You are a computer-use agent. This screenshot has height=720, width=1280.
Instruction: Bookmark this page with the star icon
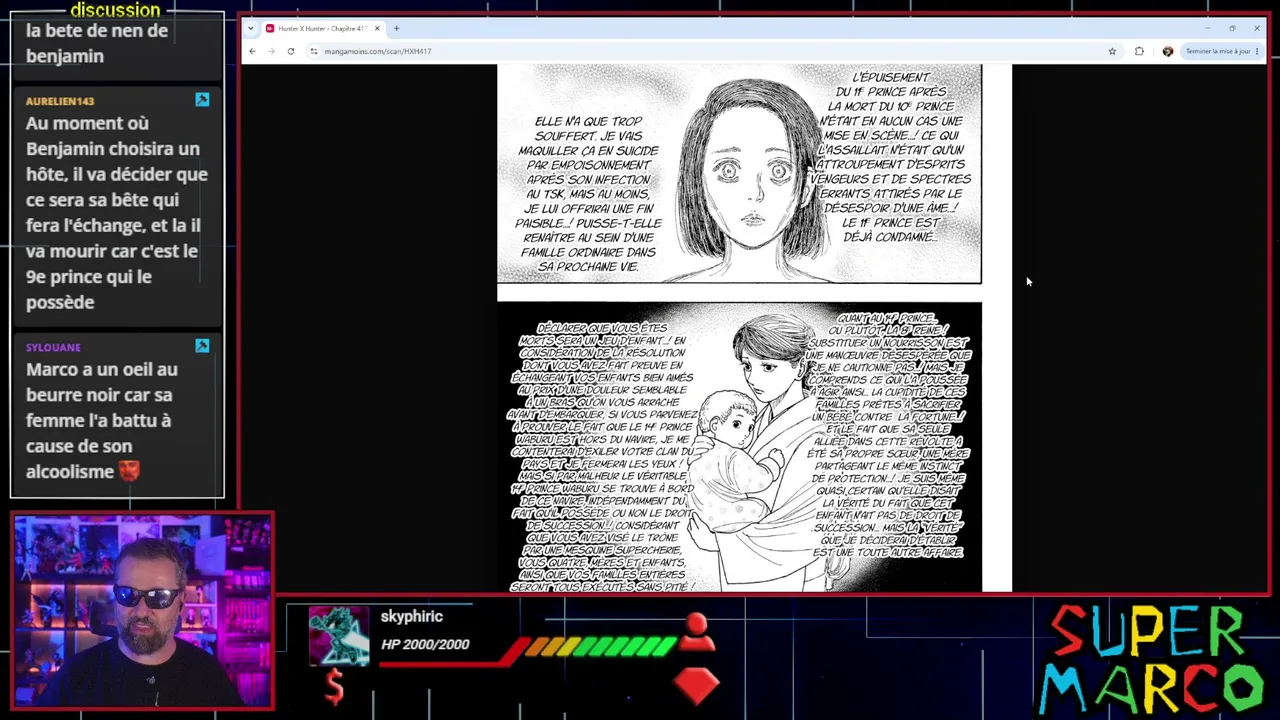[1112, 51]
